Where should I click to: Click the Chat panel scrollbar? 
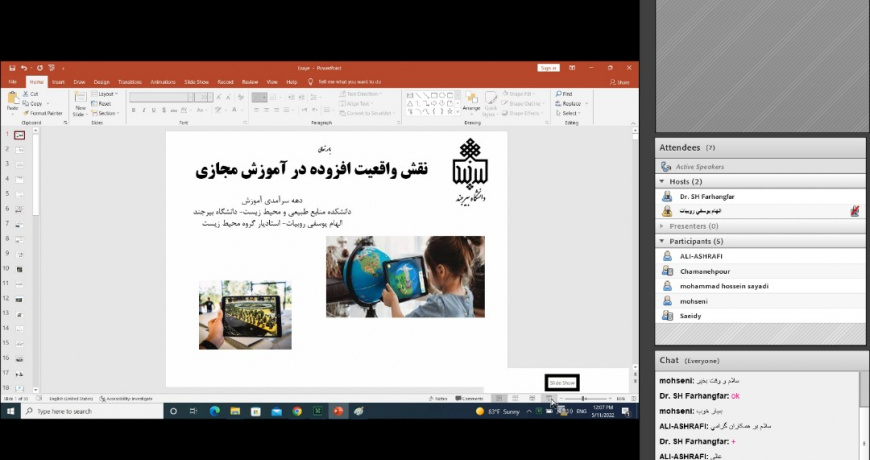tap(863, 415)
